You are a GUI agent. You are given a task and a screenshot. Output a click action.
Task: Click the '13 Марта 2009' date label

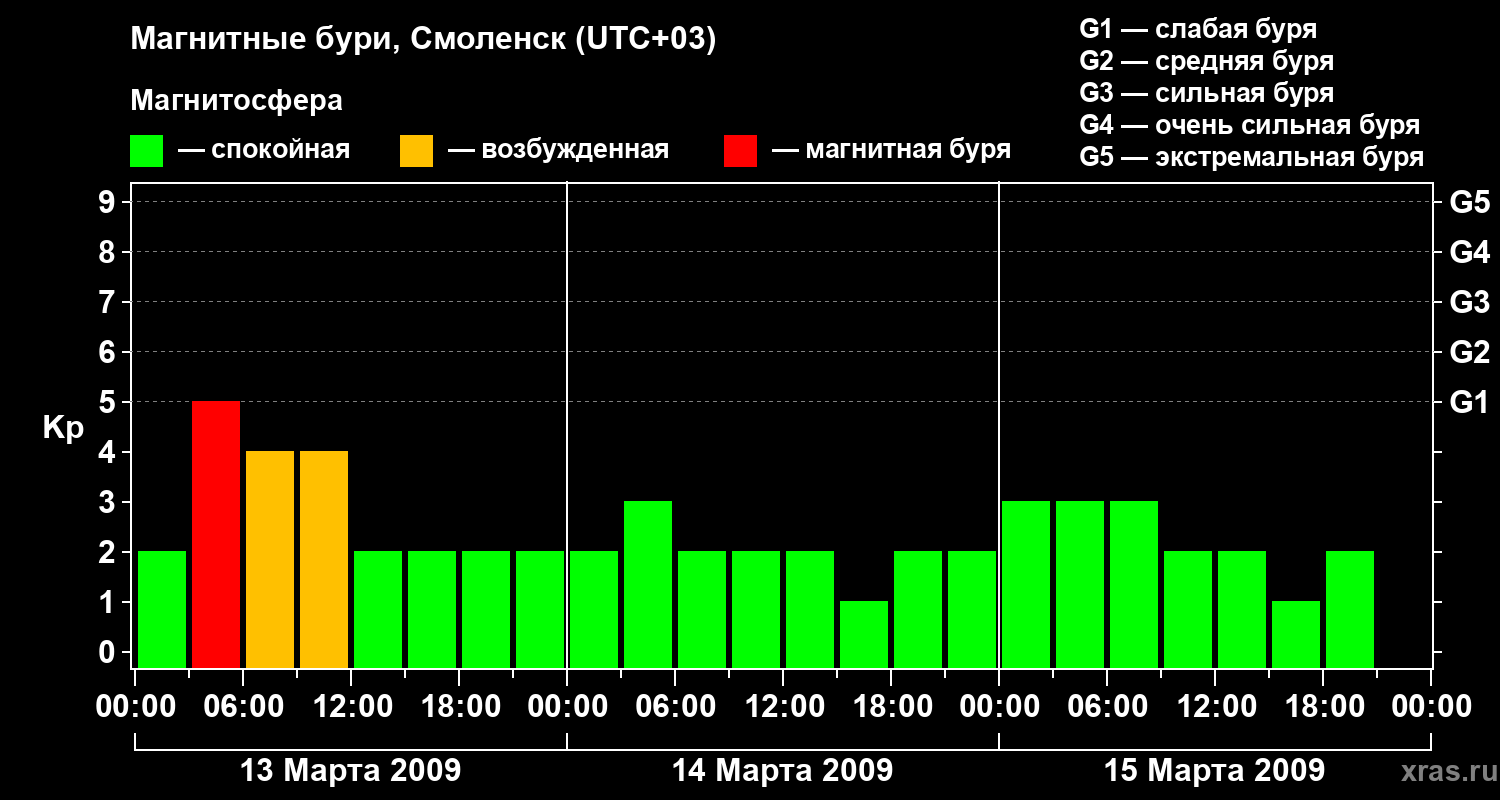click(x=351, y=771)
